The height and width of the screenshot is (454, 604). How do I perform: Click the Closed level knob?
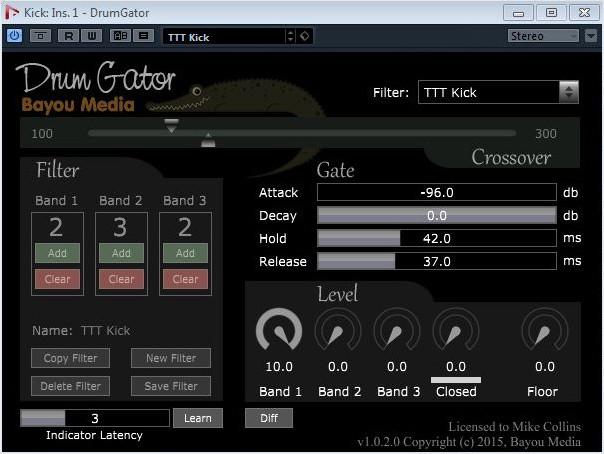(456, 331)
